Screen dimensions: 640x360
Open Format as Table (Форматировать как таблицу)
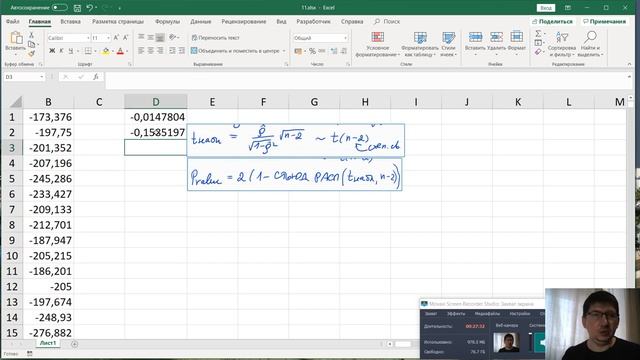pyautogui.click(x=420, y=44)
